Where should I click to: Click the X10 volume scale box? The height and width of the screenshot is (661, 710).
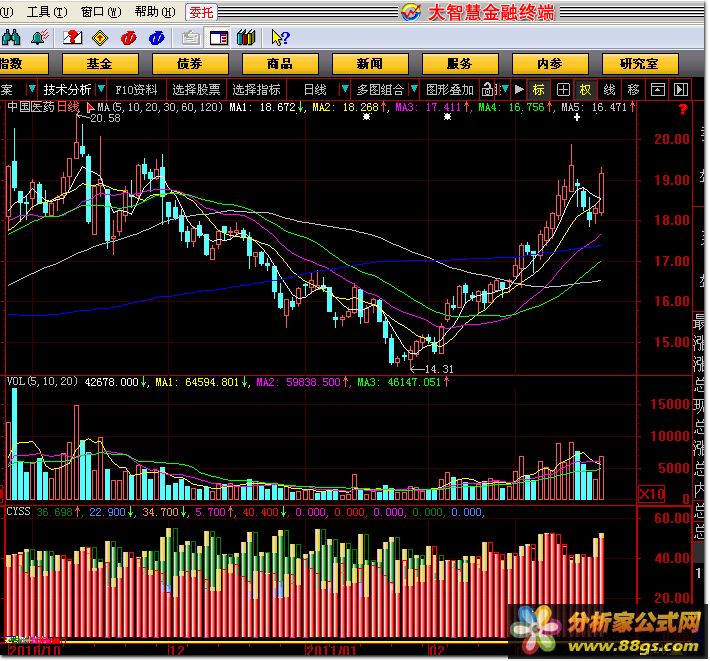651,493
